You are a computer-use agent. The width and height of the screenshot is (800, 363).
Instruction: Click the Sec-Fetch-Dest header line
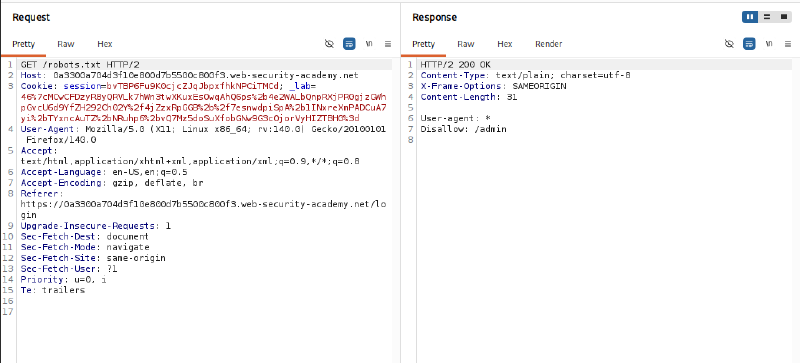85,236
